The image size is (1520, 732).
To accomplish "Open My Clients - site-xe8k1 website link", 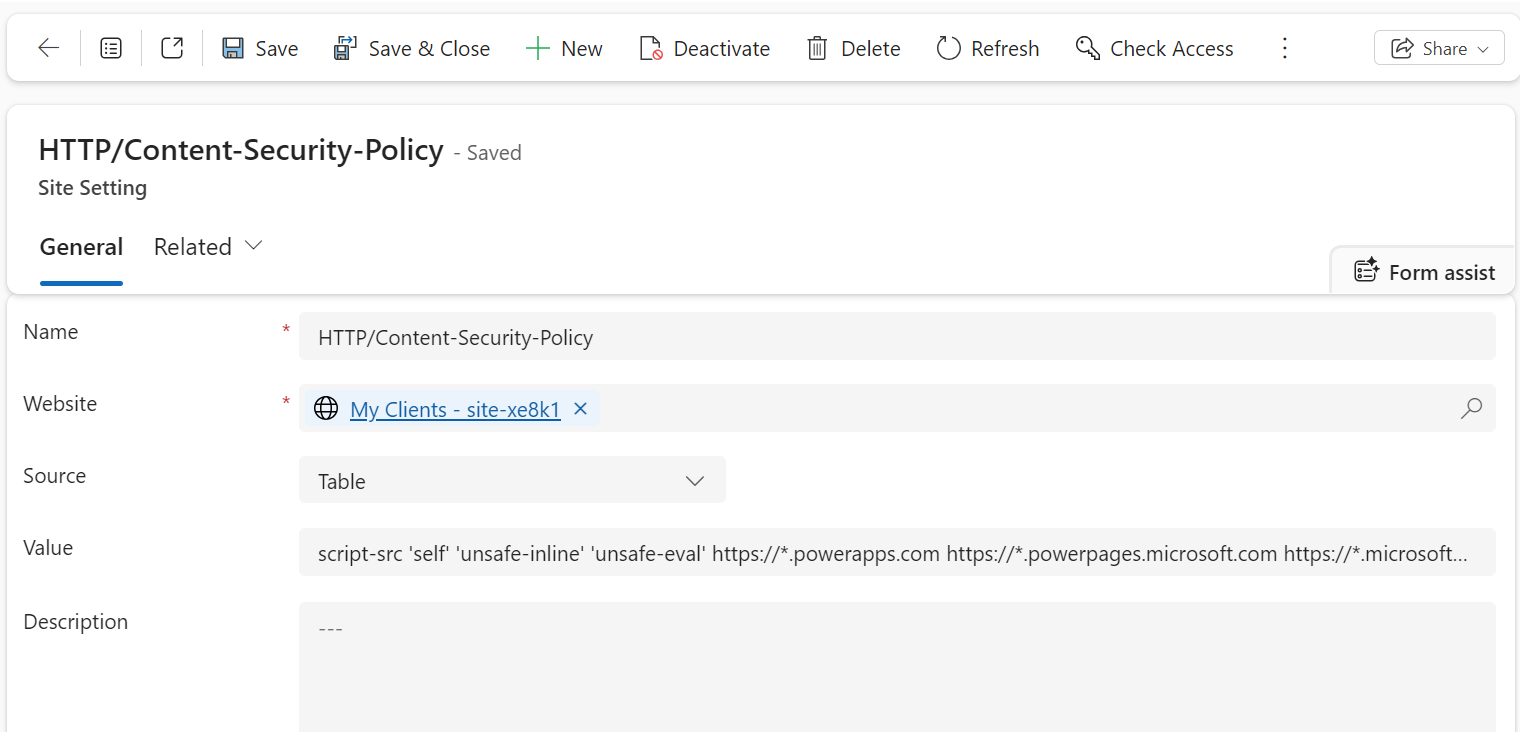I will pyautogui.click(x=455, y=409).
